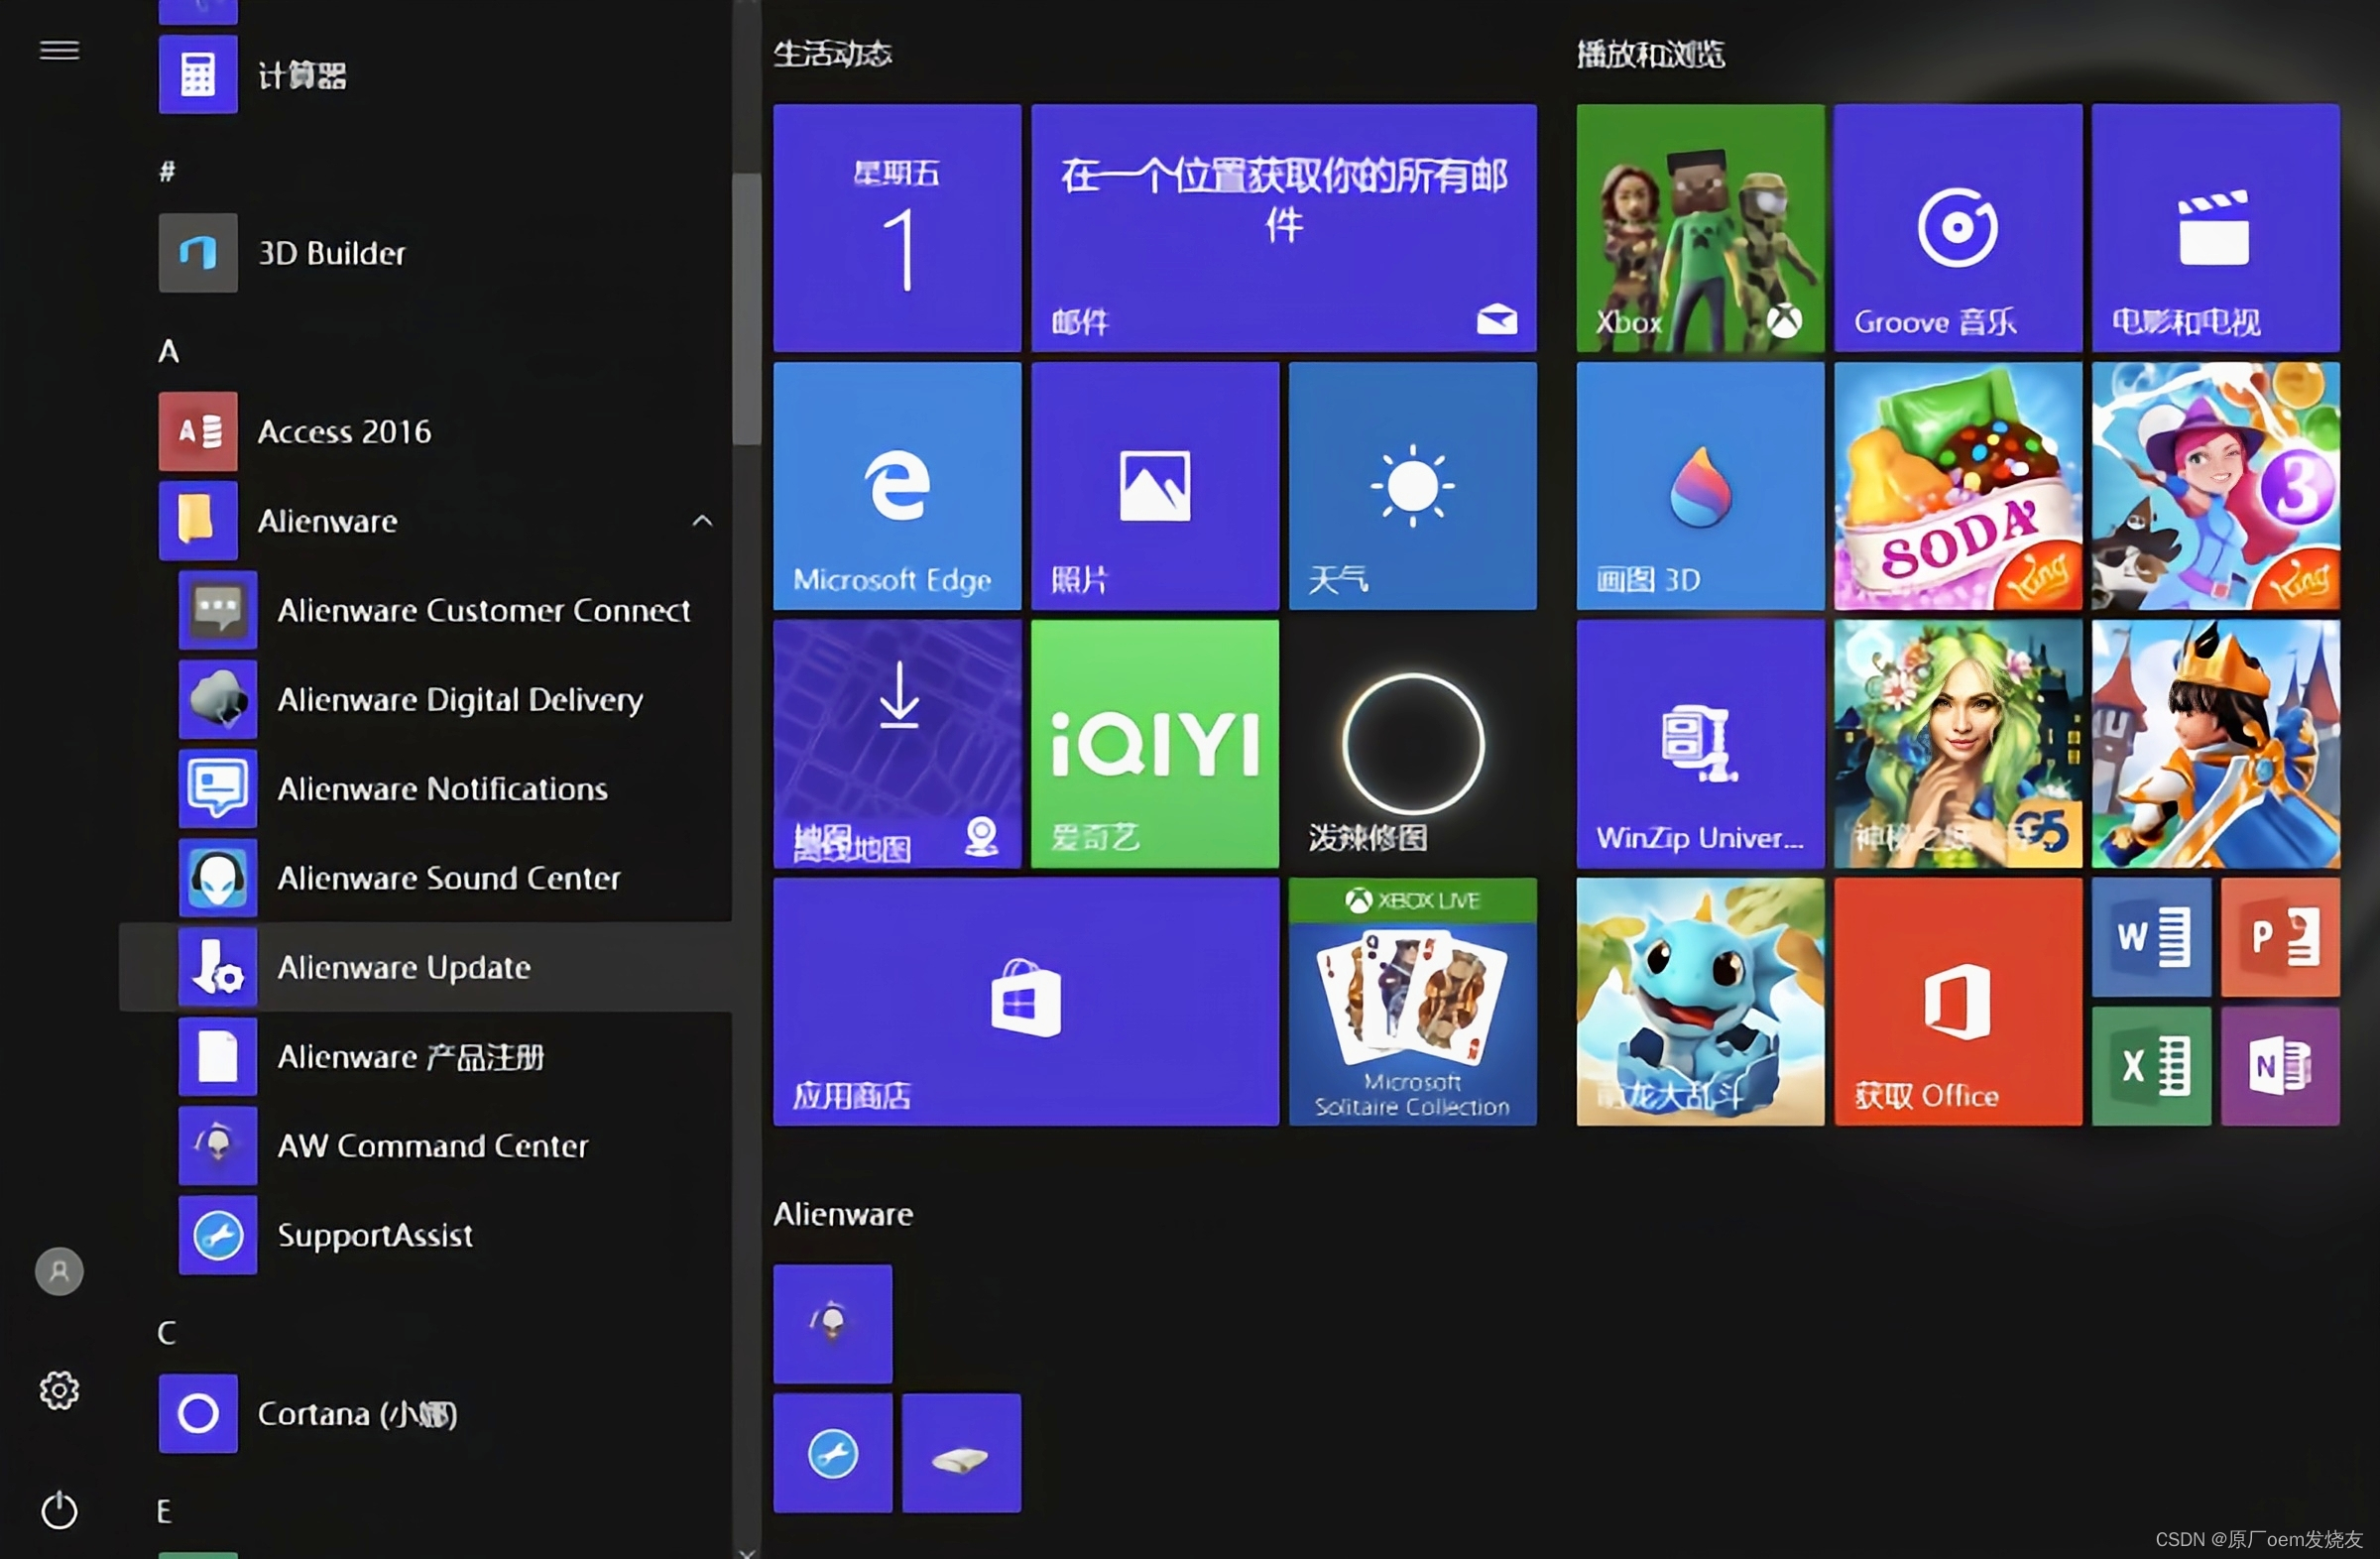Viewport: 2380px width, 1559px height.
Task: Open the Word tile
Action: (x=2151, y=937)
